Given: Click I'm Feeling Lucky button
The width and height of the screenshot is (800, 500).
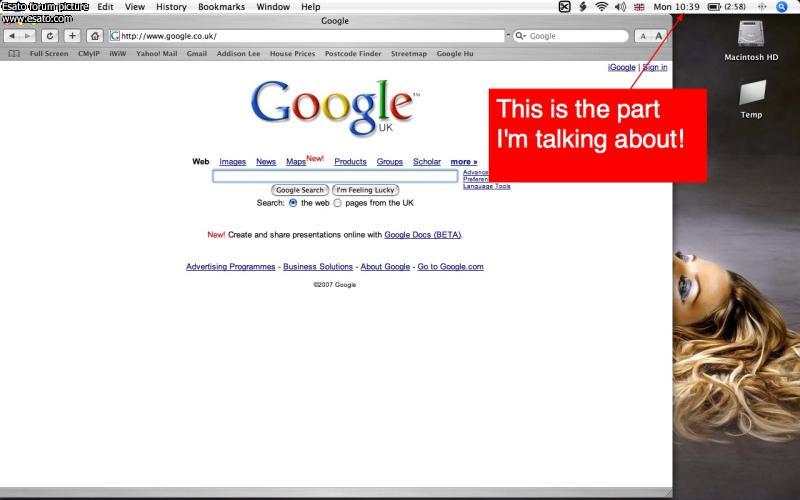Looking at the screenshot, I should (365, 190).
